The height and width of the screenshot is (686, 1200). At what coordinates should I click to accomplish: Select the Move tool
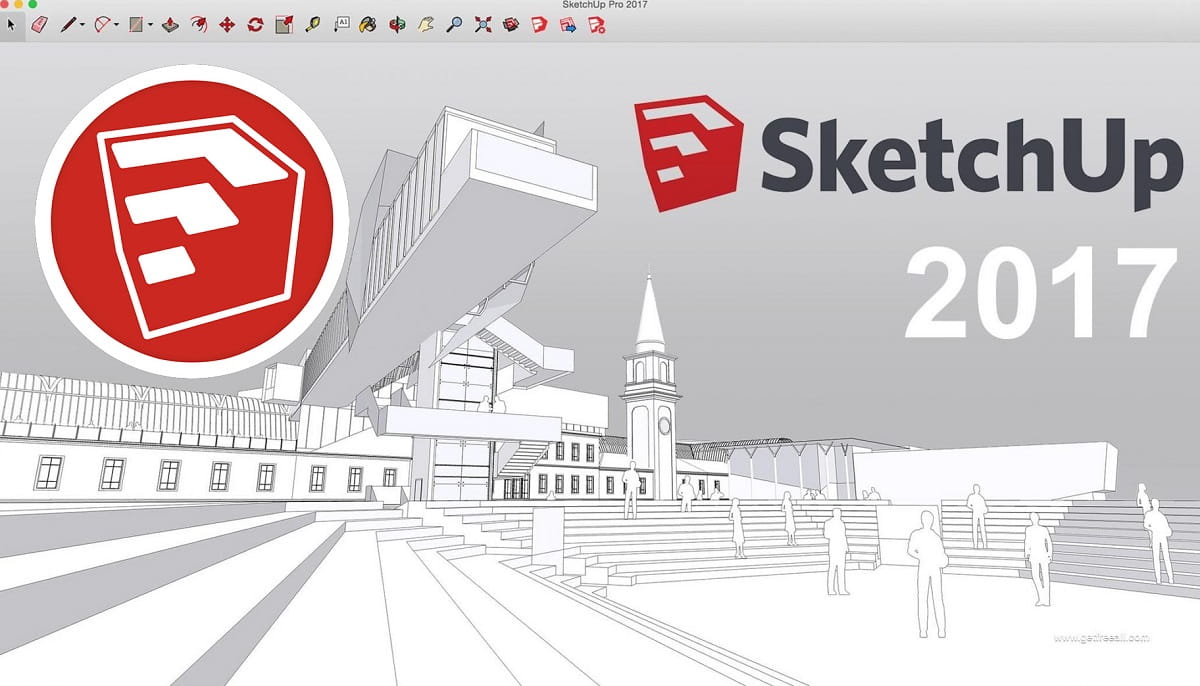click(227, 23)
